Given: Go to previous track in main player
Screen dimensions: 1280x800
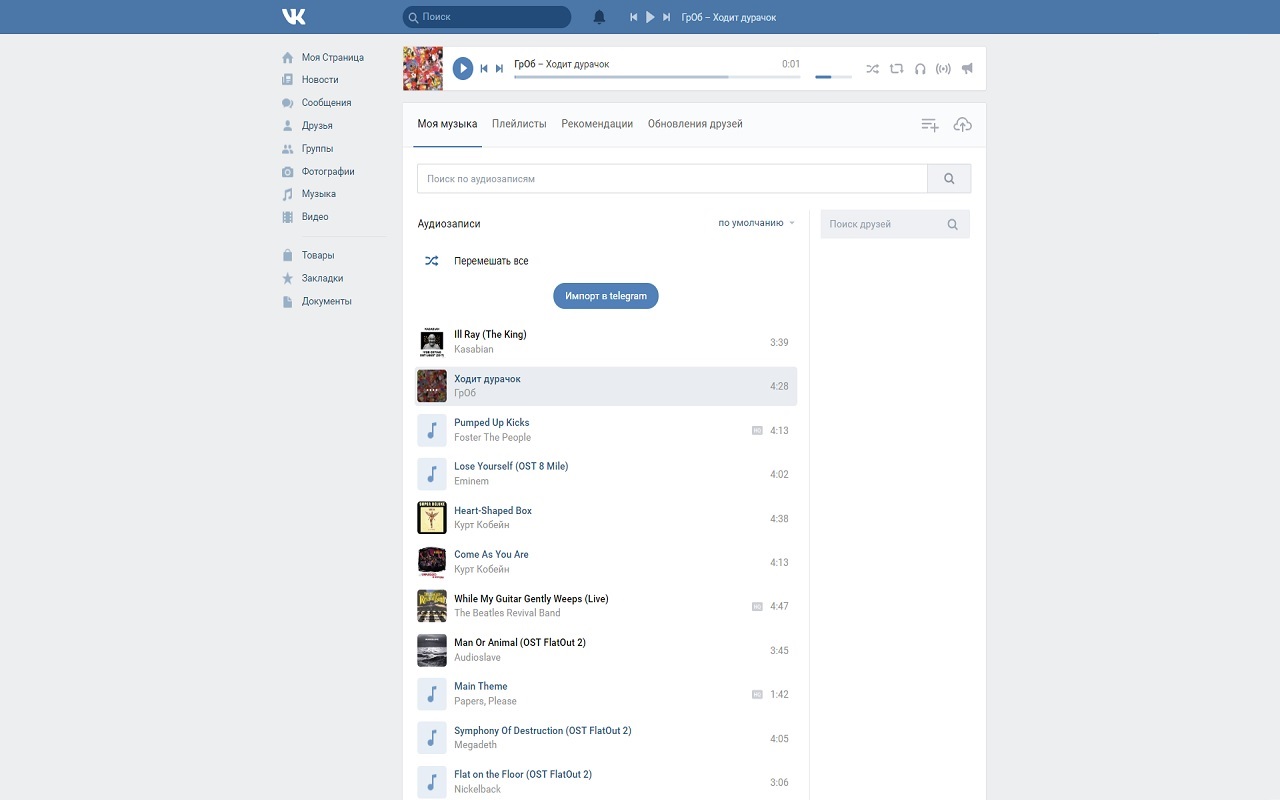Looking at the screenshot, I should pyautogui.click(x=484, y=69).
